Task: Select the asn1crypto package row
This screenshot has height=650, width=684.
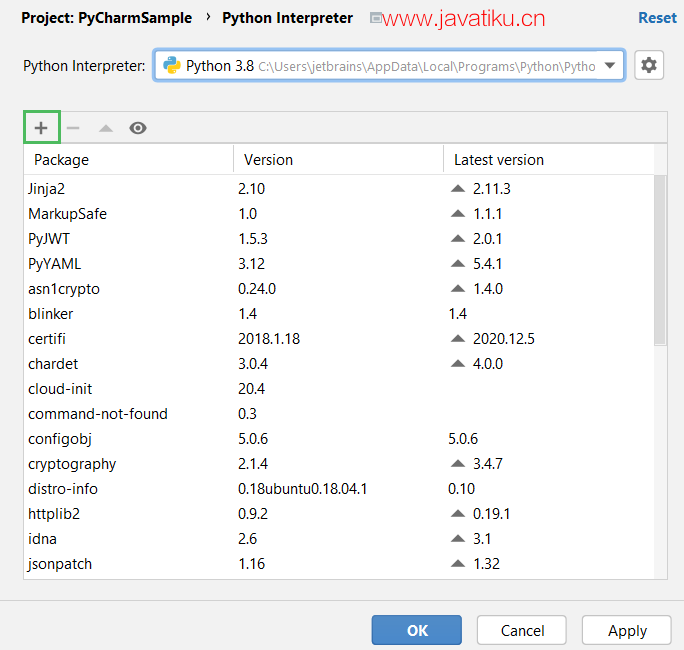Action: point(339,289)
